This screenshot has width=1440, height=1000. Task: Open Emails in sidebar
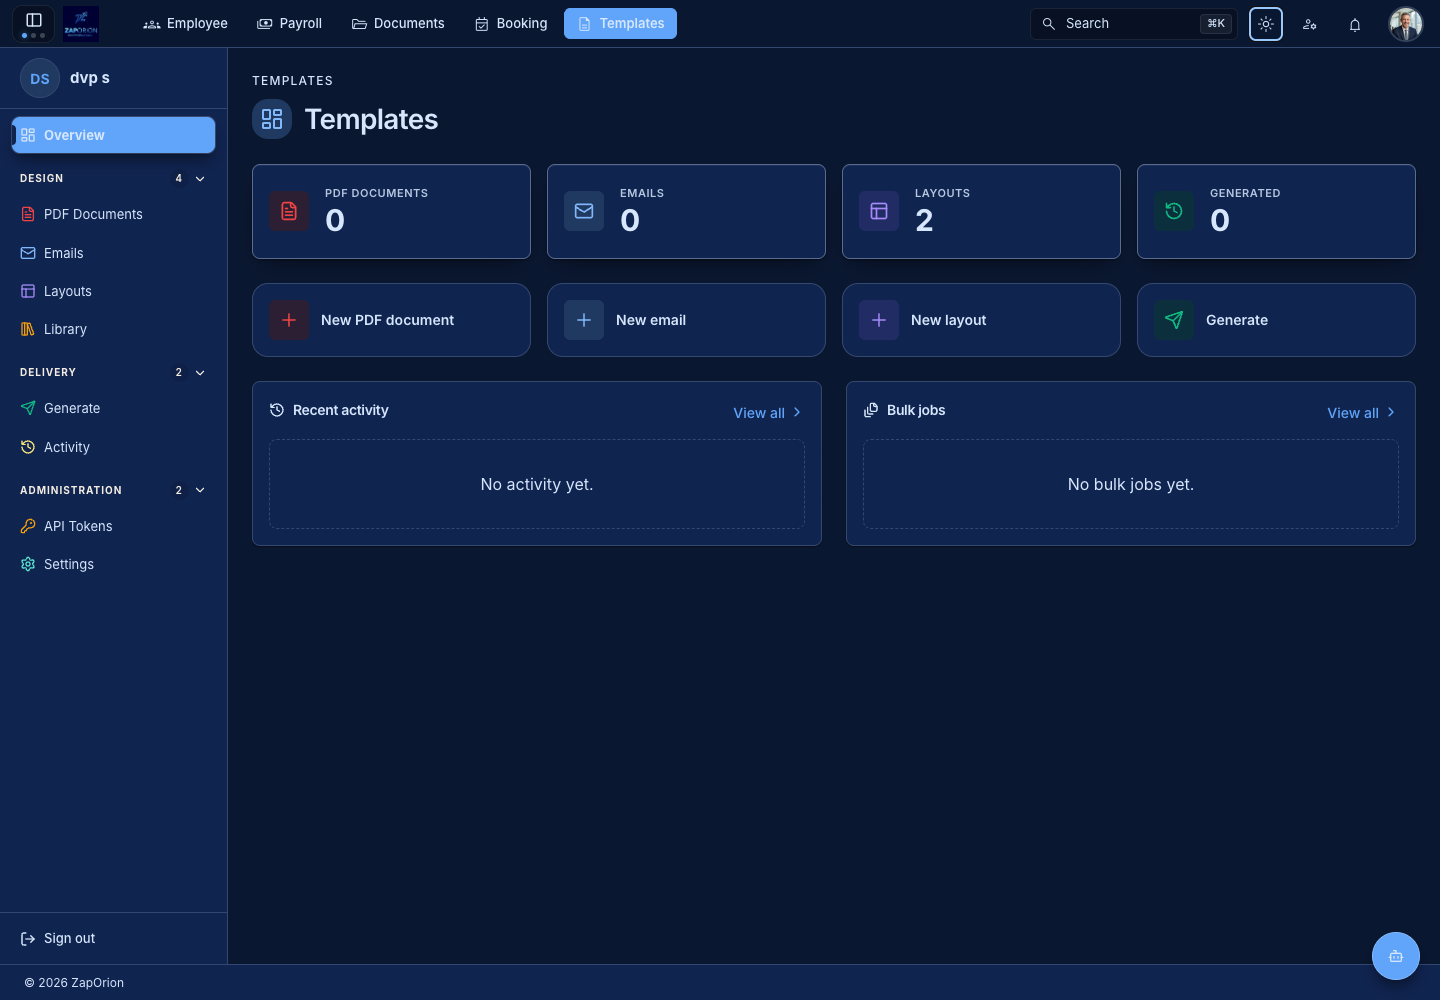click(113, 253)
